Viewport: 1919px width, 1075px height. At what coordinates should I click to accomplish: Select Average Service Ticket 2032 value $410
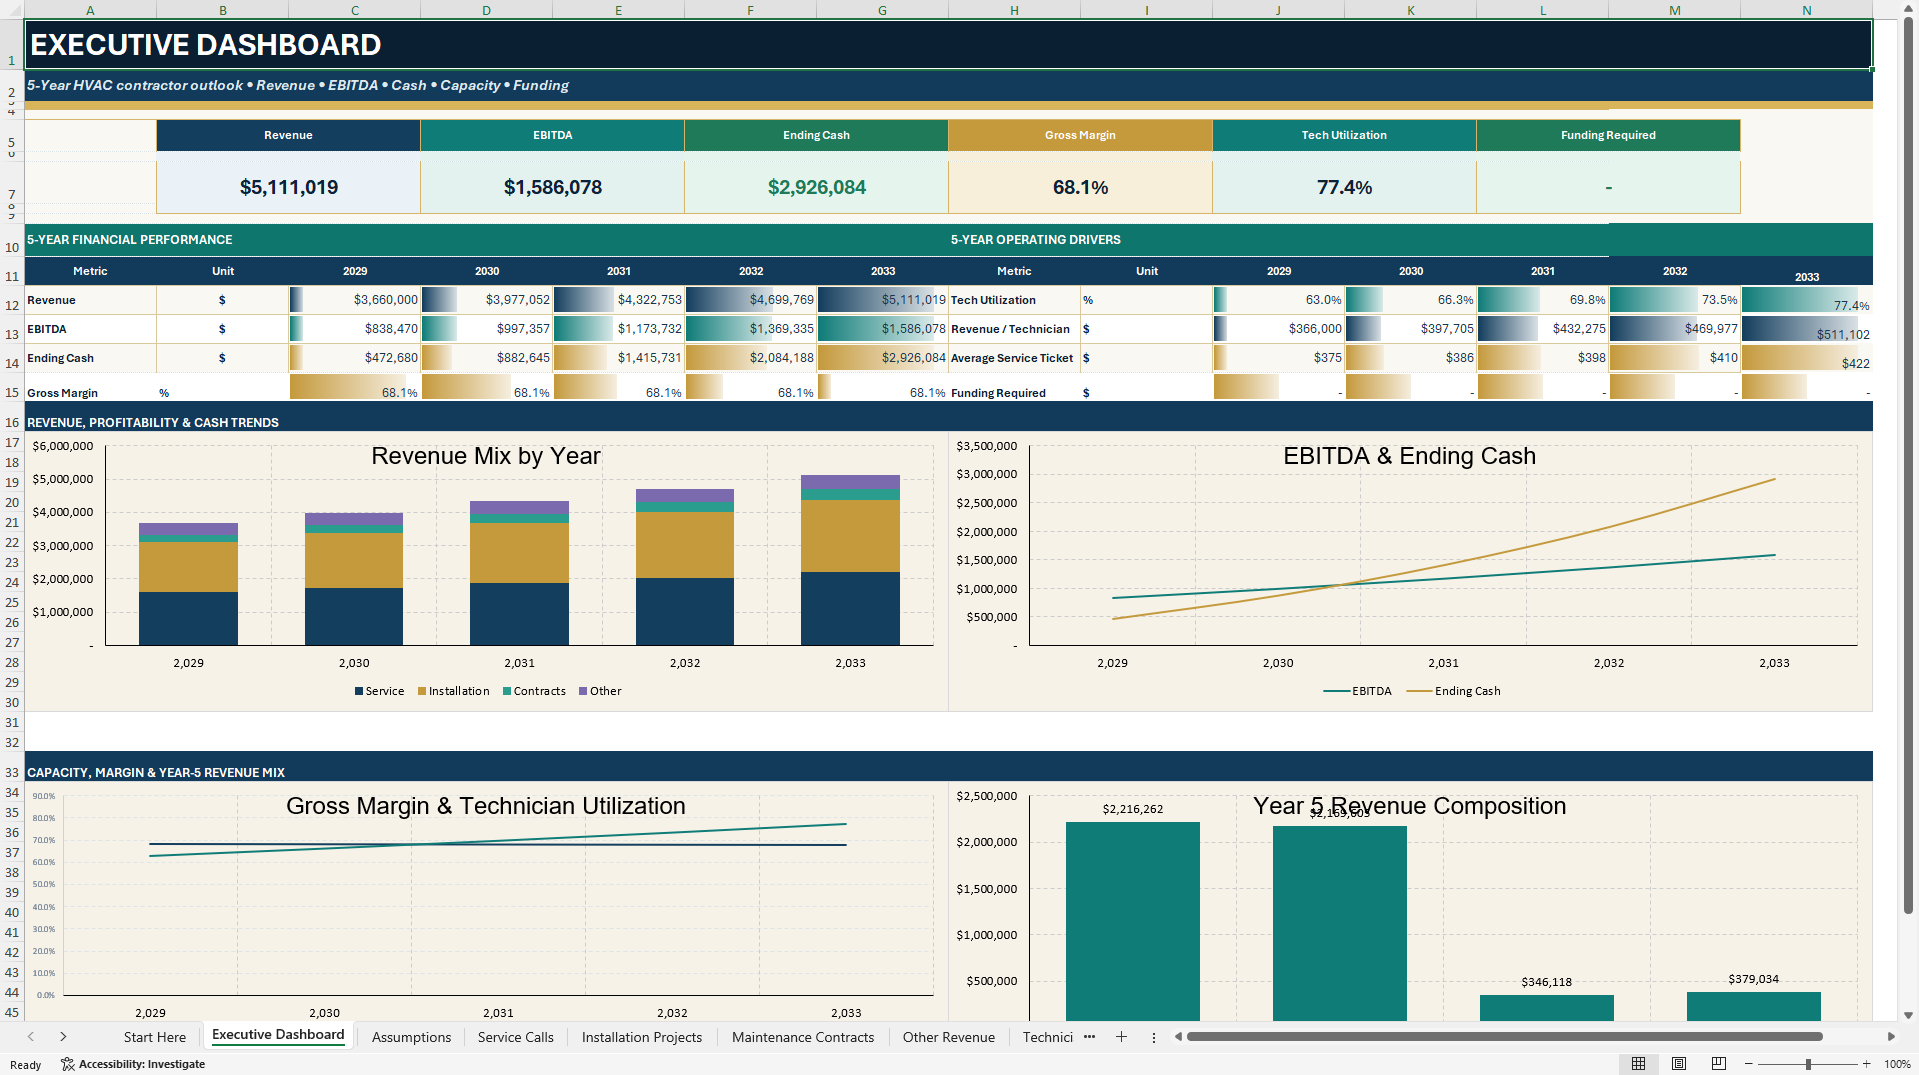(x=1674, y=357)
